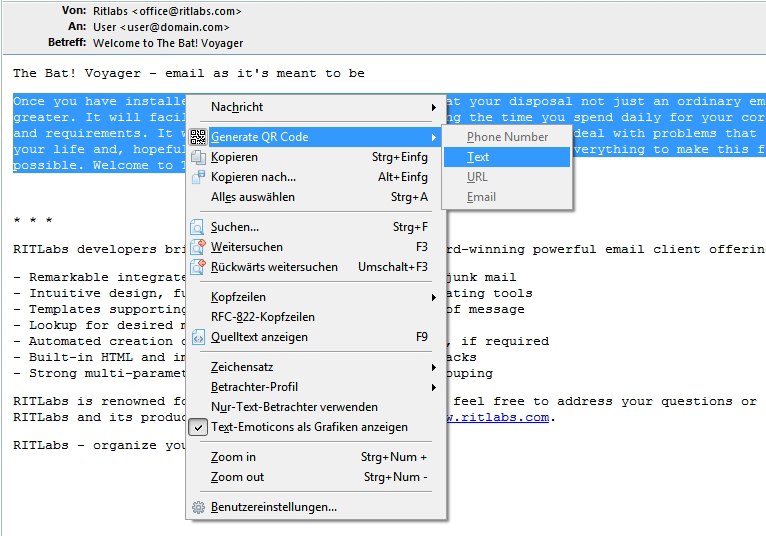Screen dimensions: 766x536
Task: Open Betrachter-Profil menu entry
Action: tap(316, 387)
